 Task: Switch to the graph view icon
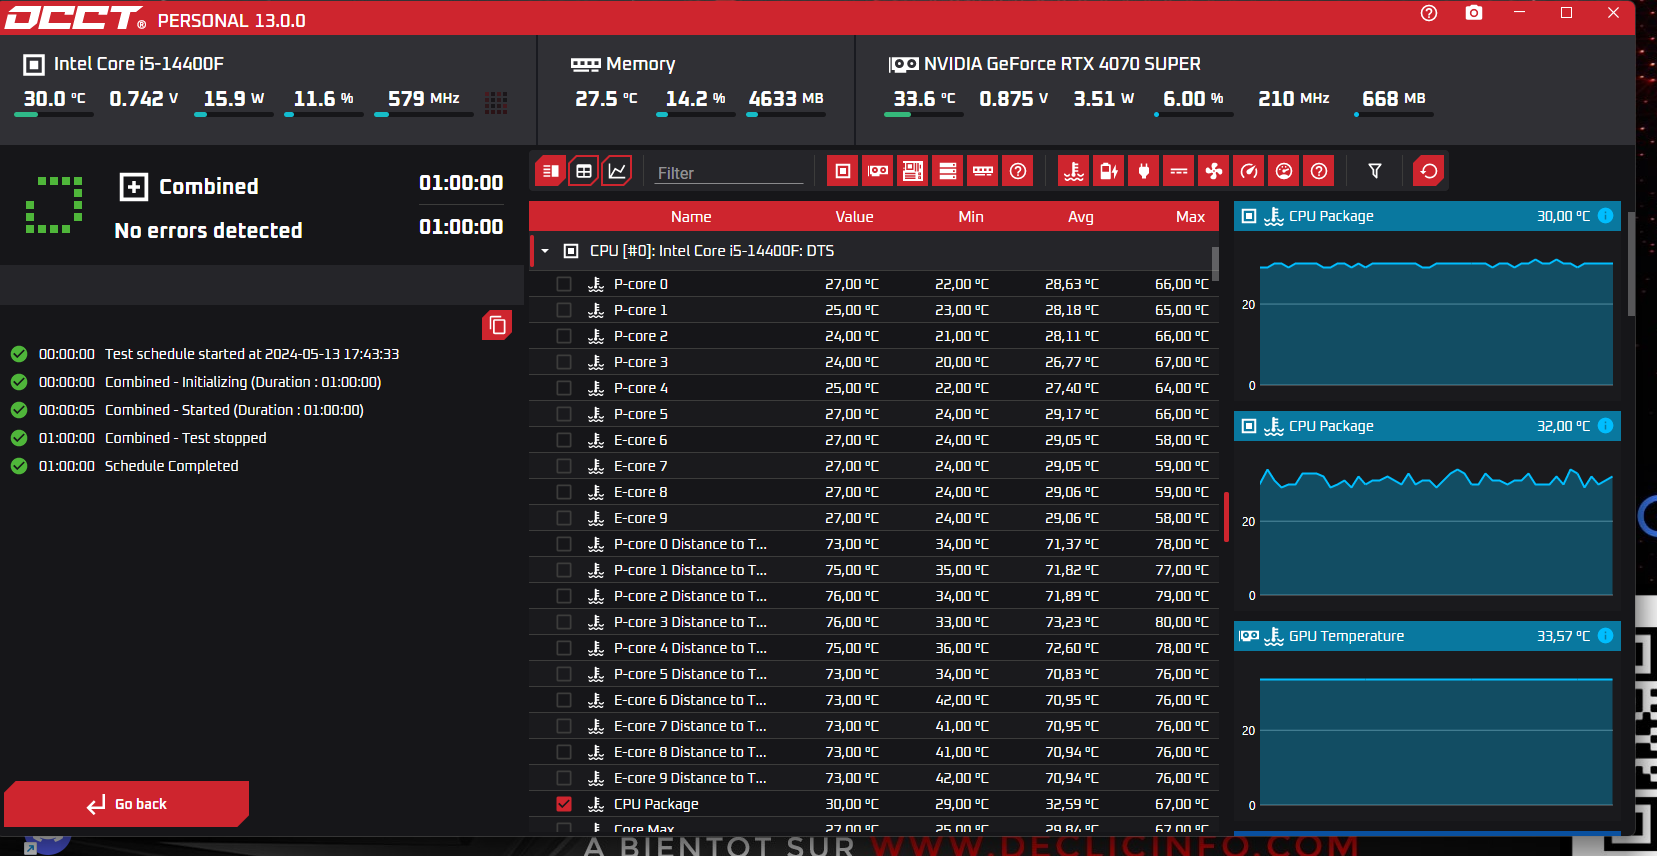click(617, 171)
